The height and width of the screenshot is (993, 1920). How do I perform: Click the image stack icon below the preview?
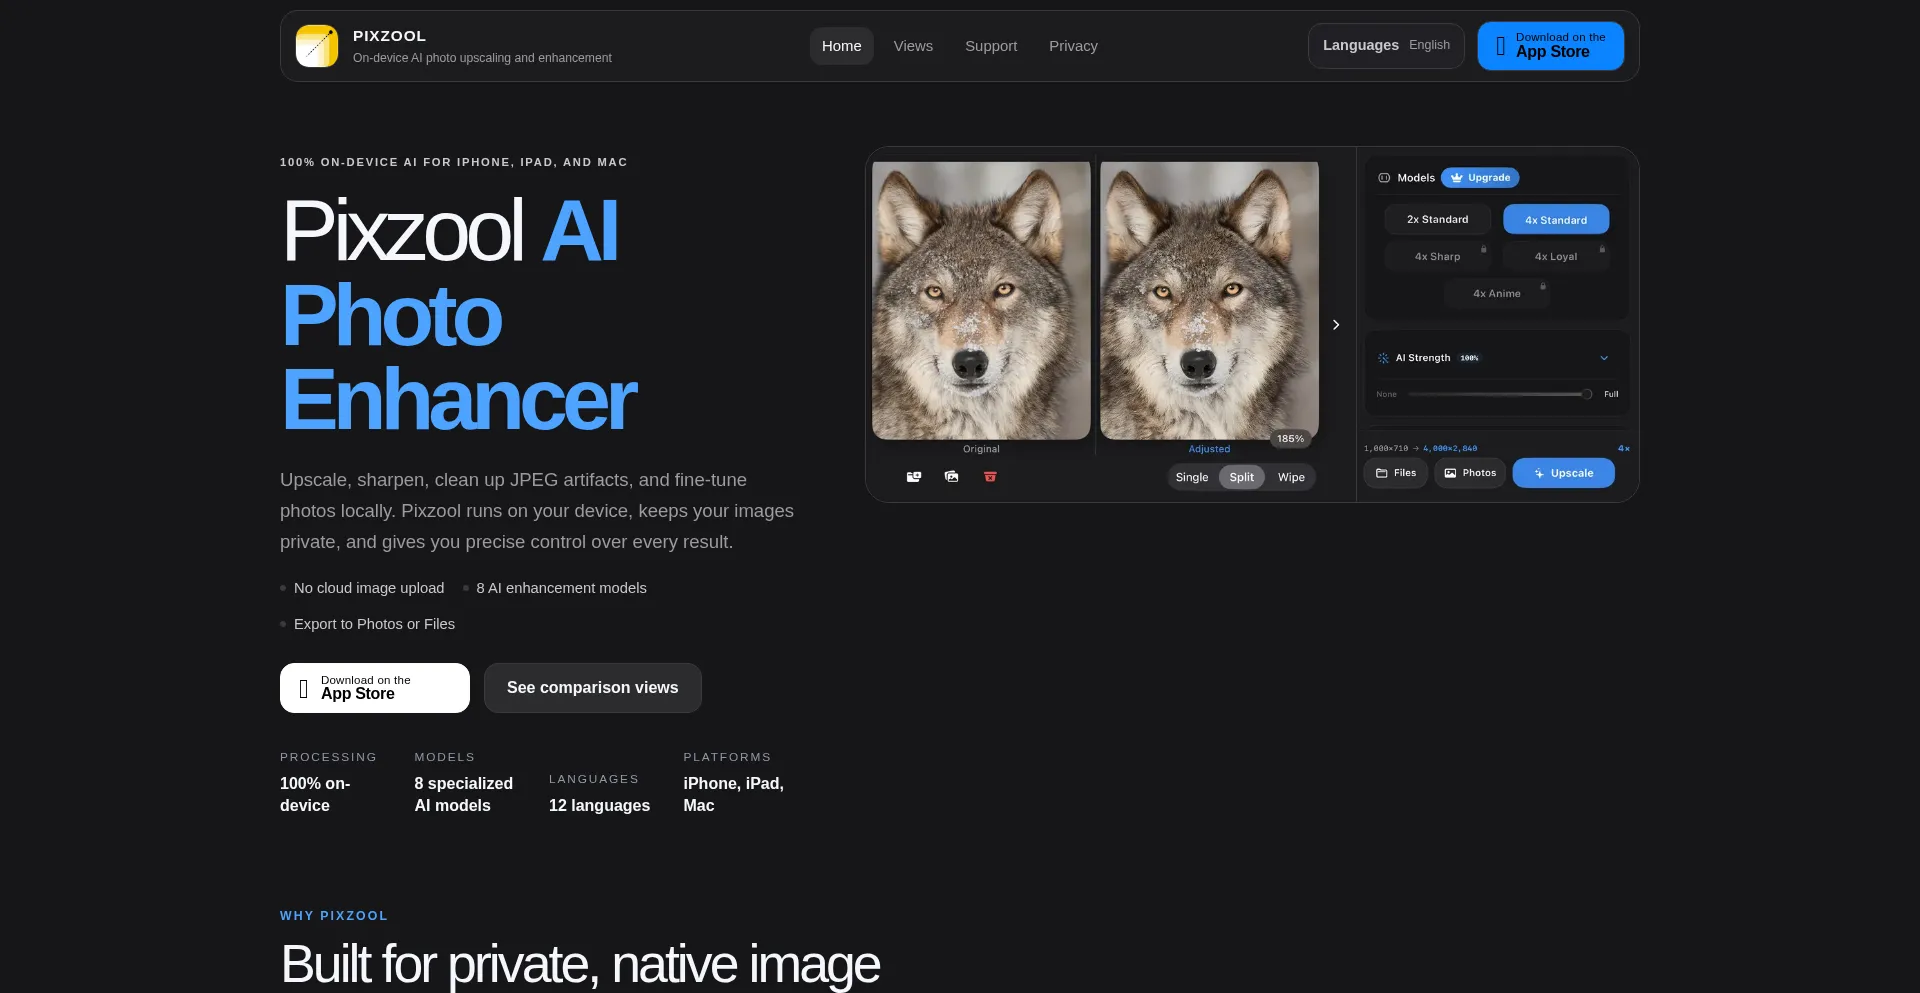point(951,477)
